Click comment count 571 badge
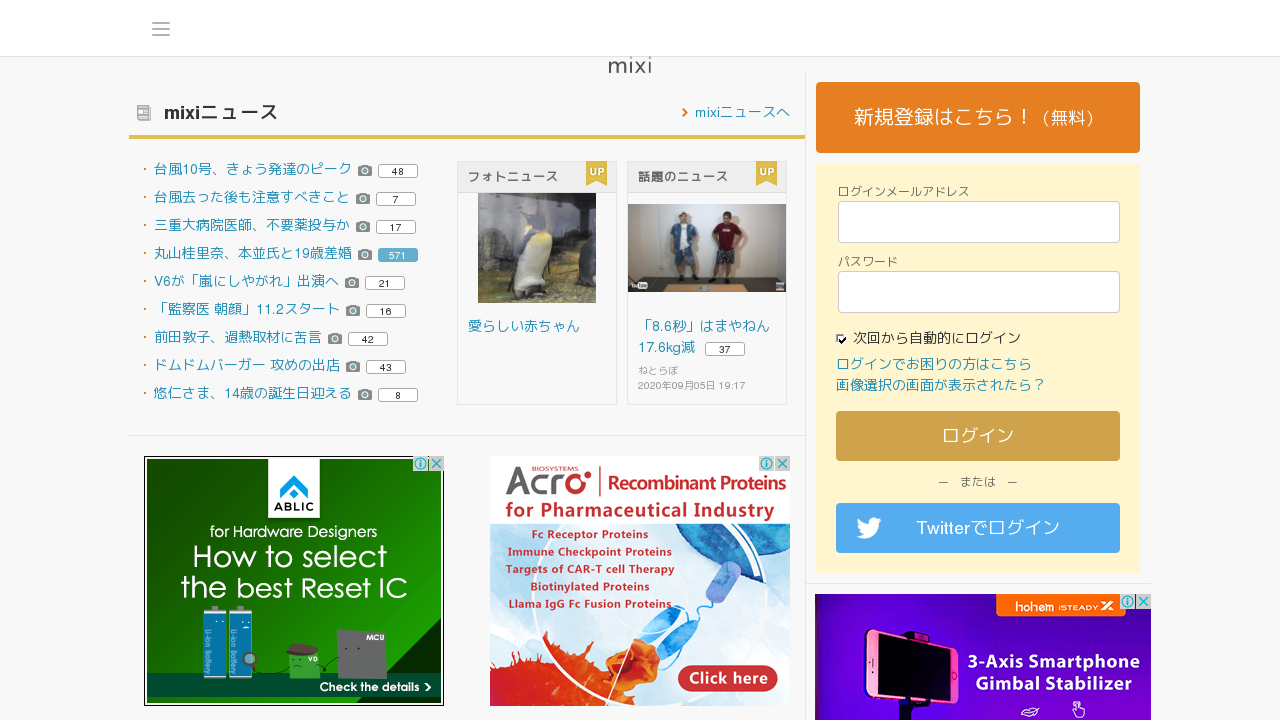The width and height of the screenshot is (1280, 720). (398, 255)
